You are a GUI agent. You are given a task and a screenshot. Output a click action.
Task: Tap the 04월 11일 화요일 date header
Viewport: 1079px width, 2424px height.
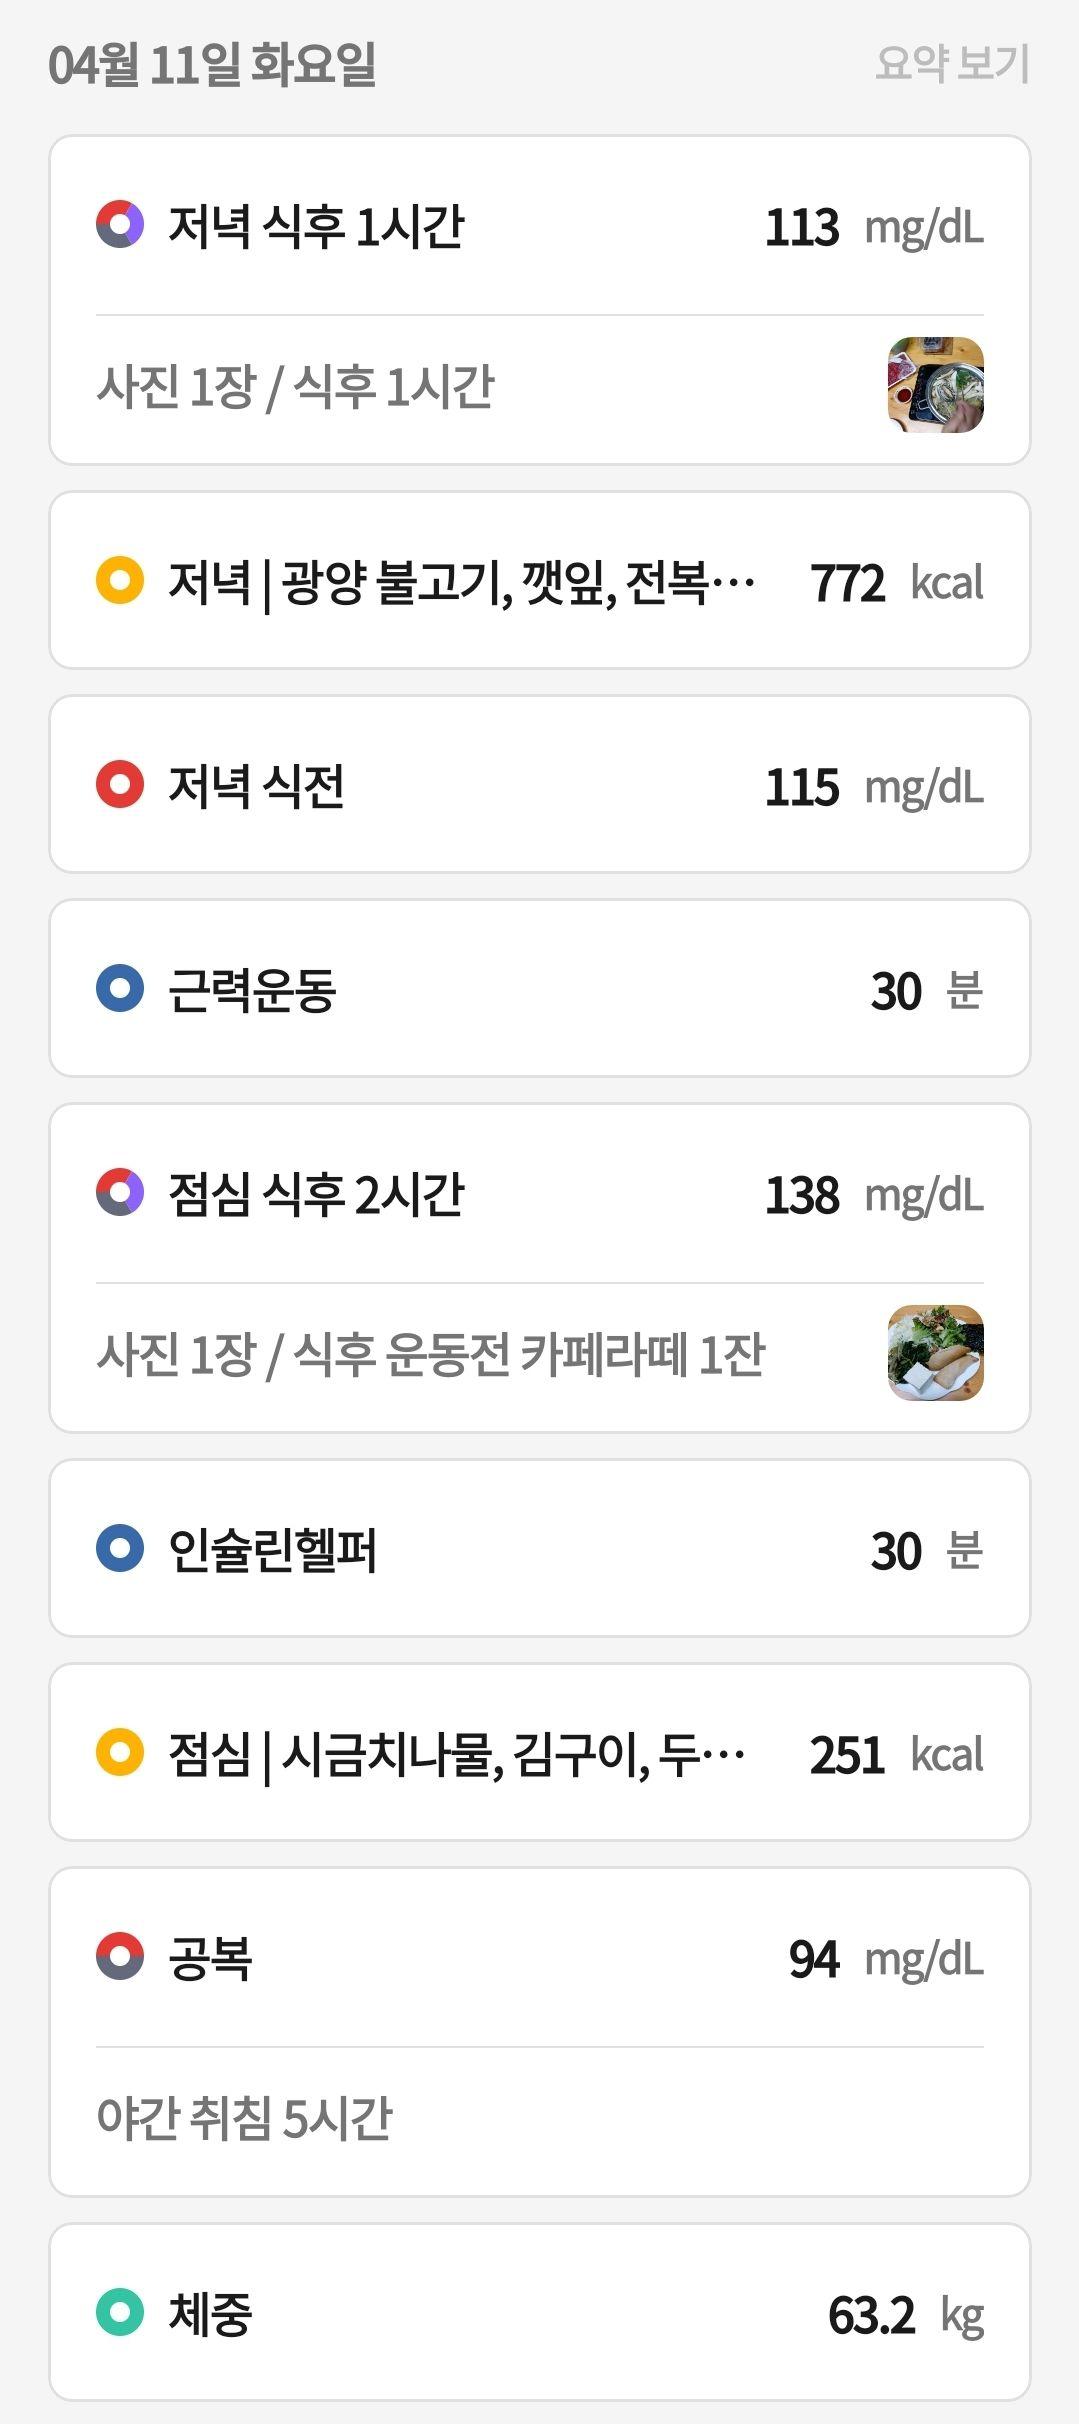(x=212, y=64)
